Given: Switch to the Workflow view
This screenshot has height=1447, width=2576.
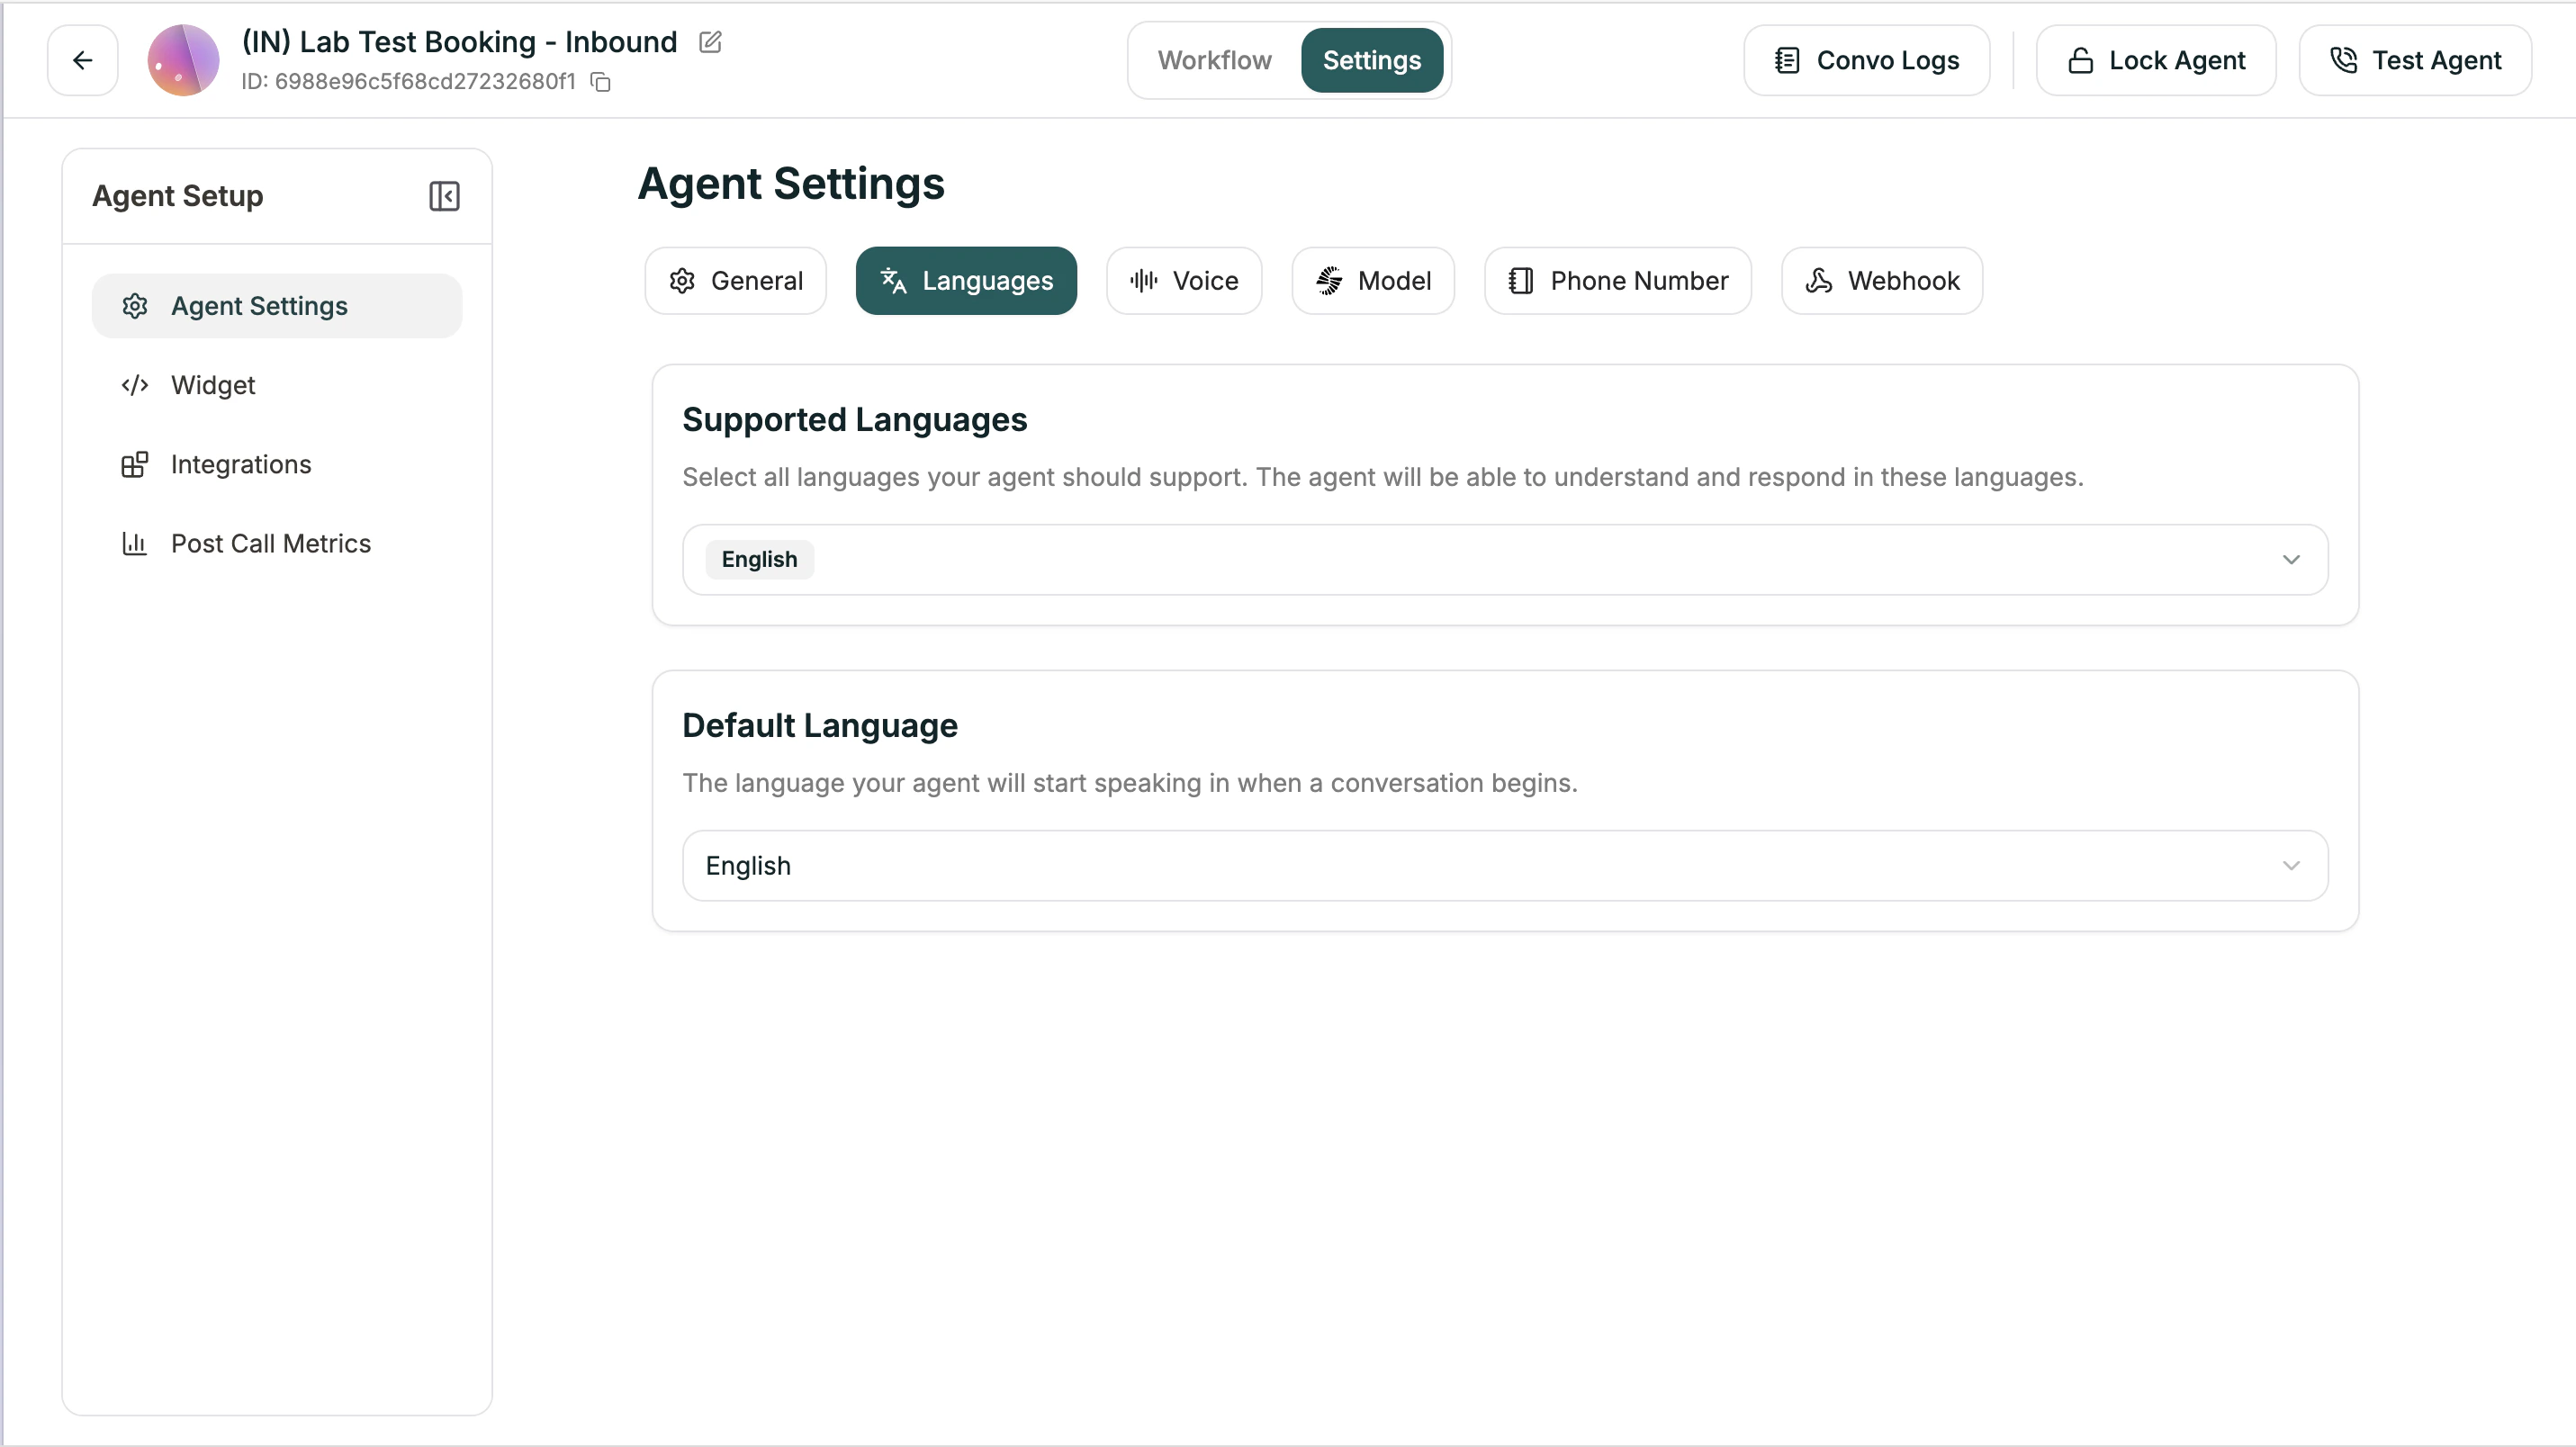Looking at the screenshot, I should 1214,60.
